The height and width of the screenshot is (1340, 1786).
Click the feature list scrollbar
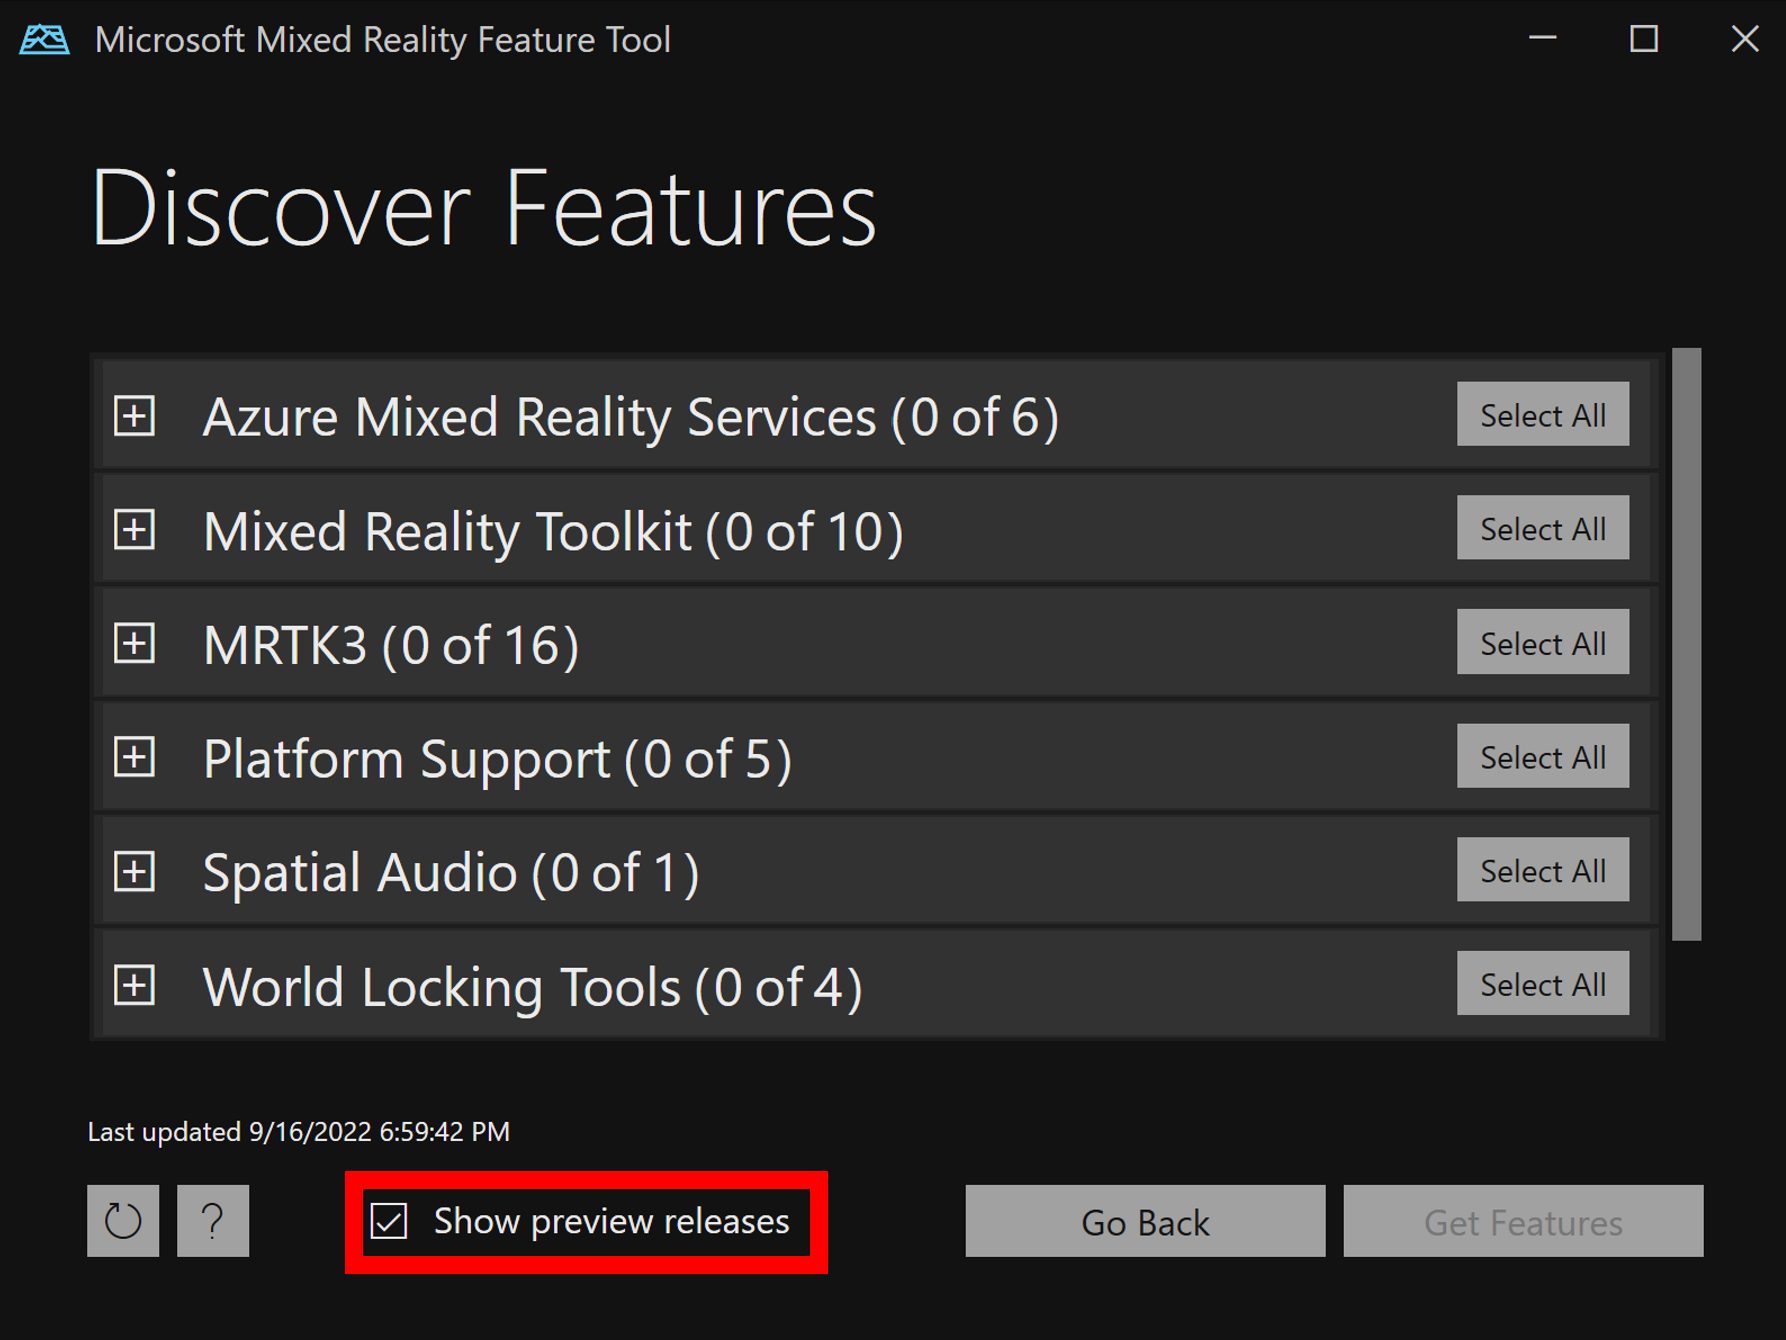(1685, 650)
